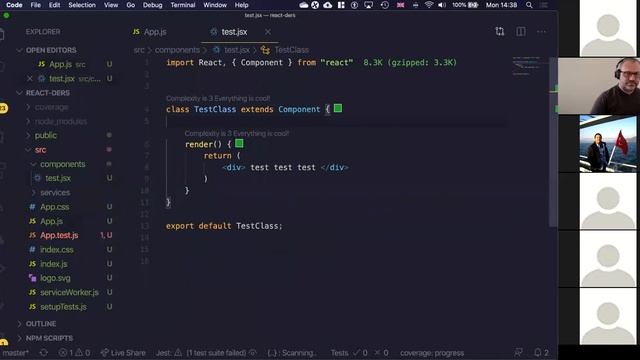Collapse the src folder
Viewport: 640px width, 360px height.
tap(40, 150)
